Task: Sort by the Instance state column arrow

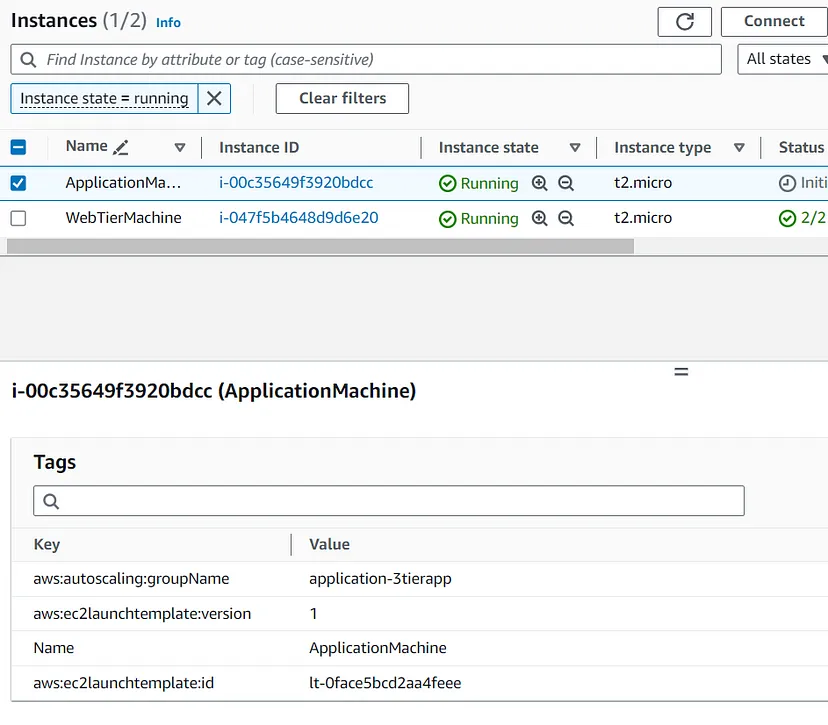Action: click(575, 147)
